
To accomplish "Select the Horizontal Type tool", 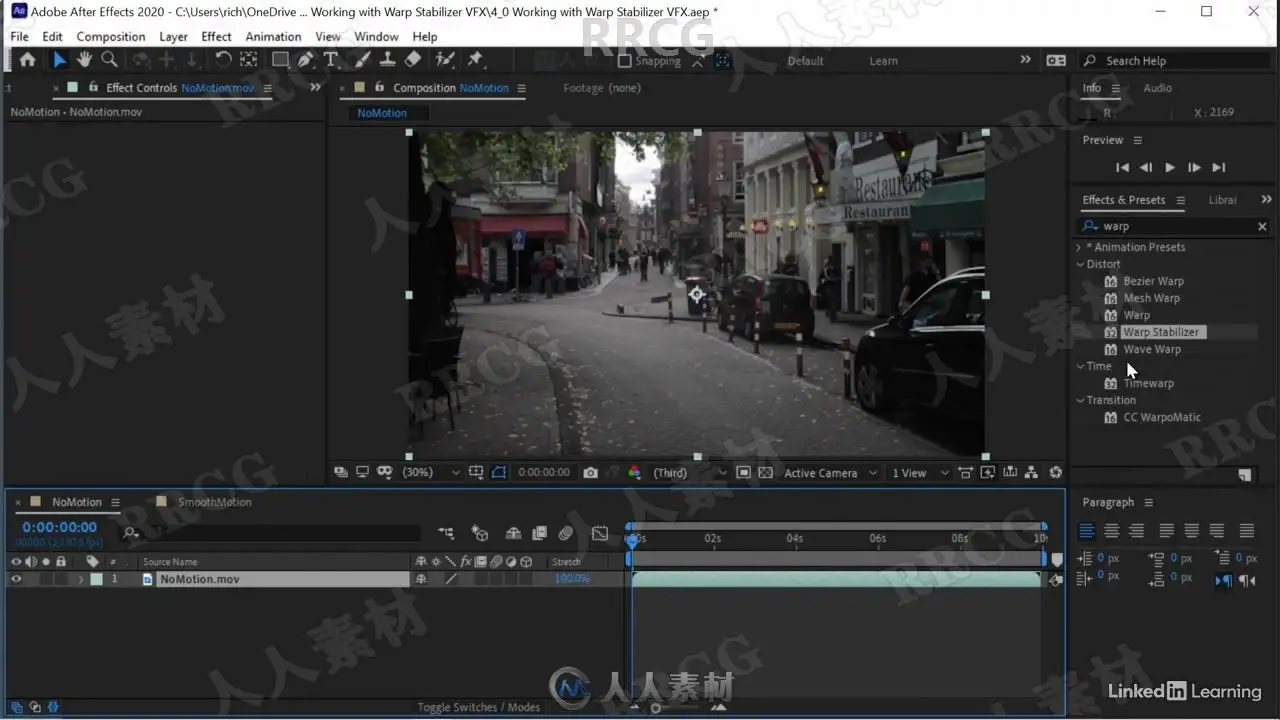I will point(331,60).
